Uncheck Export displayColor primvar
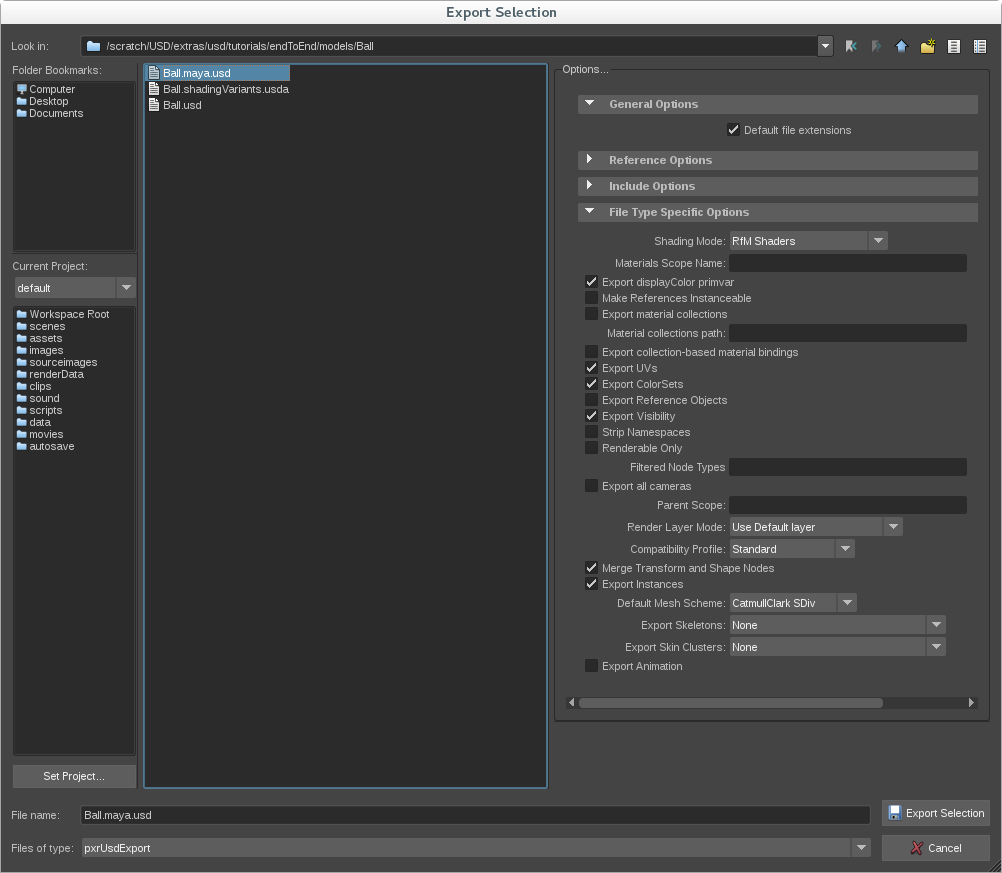This screenshot has width=1002, height=873. pos(592,283)
